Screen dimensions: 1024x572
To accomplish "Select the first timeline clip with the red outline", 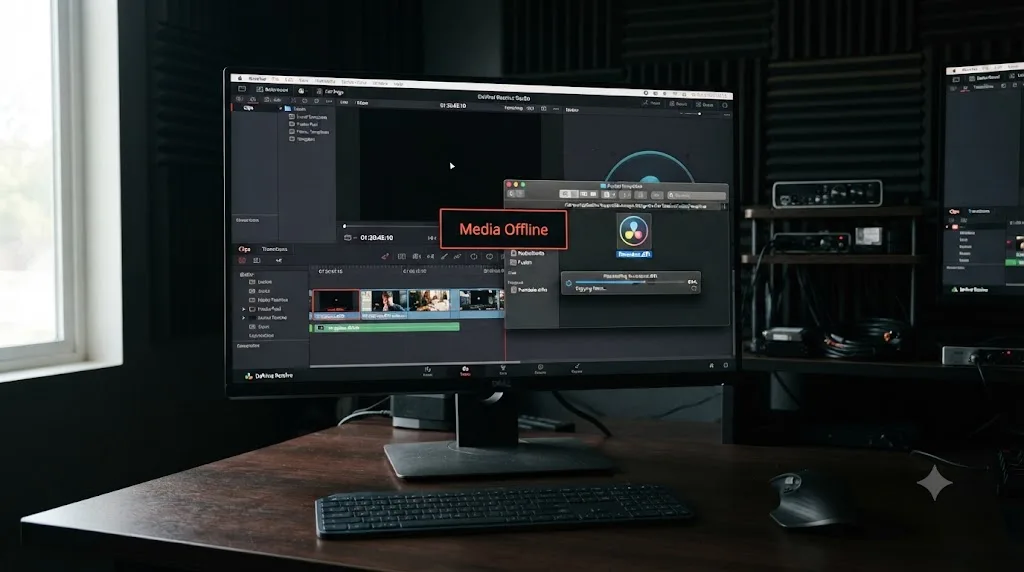I will (x=336, y=304).
